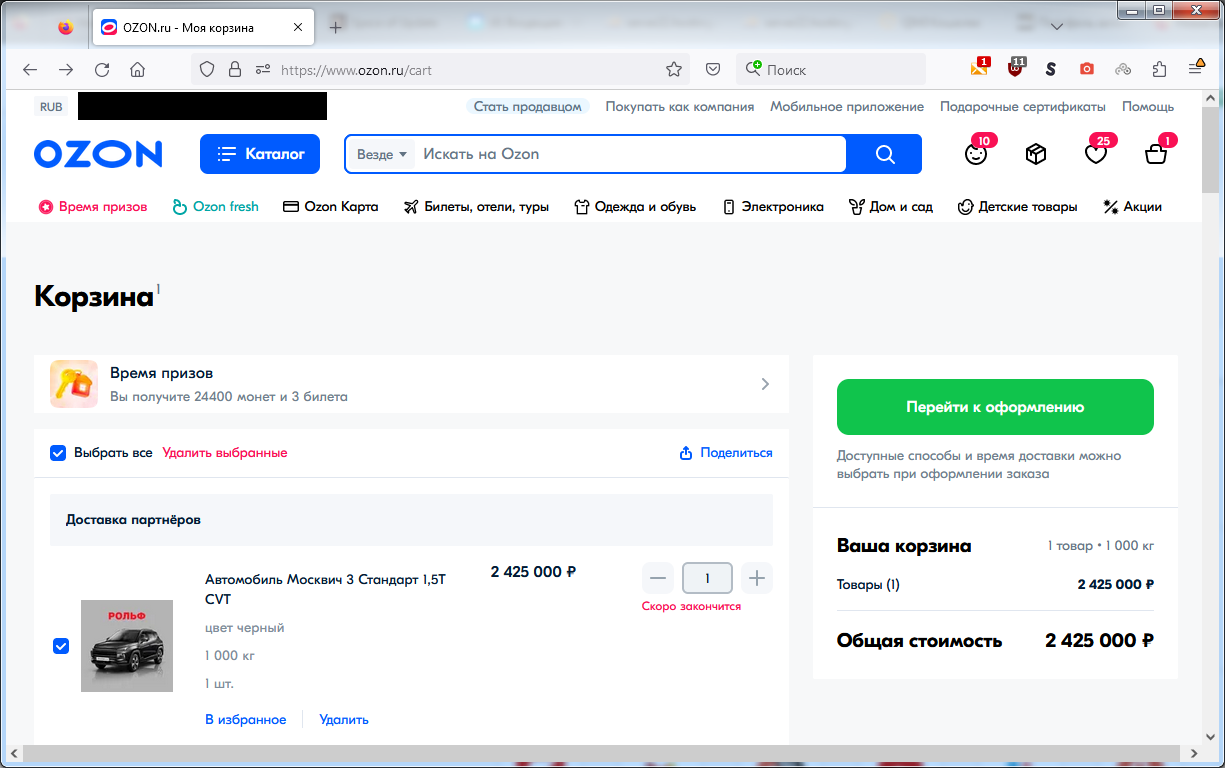Click the S extension icon in toolbar
The width and height of the screenshot is (1225, 768).
pyautogui.click(x=1050, y=70)
